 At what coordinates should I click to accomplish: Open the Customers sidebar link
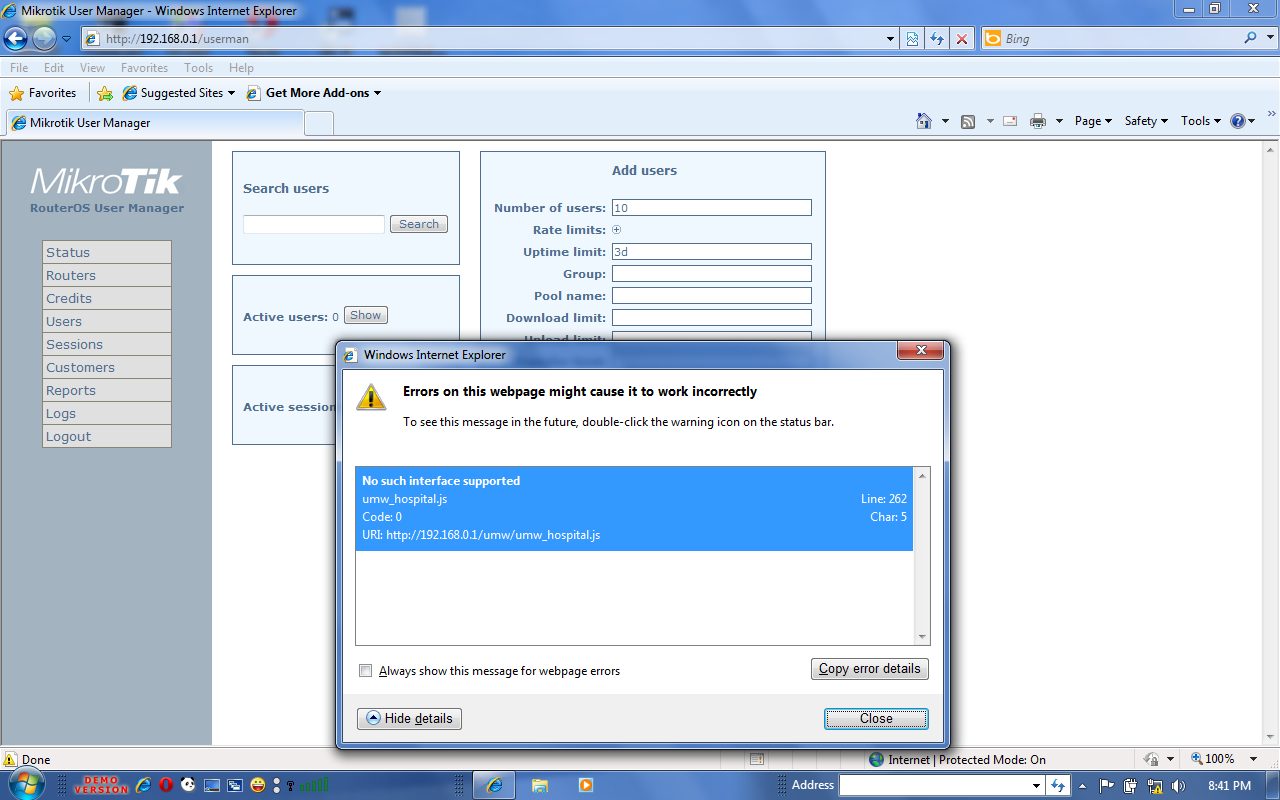pos(106,367)
